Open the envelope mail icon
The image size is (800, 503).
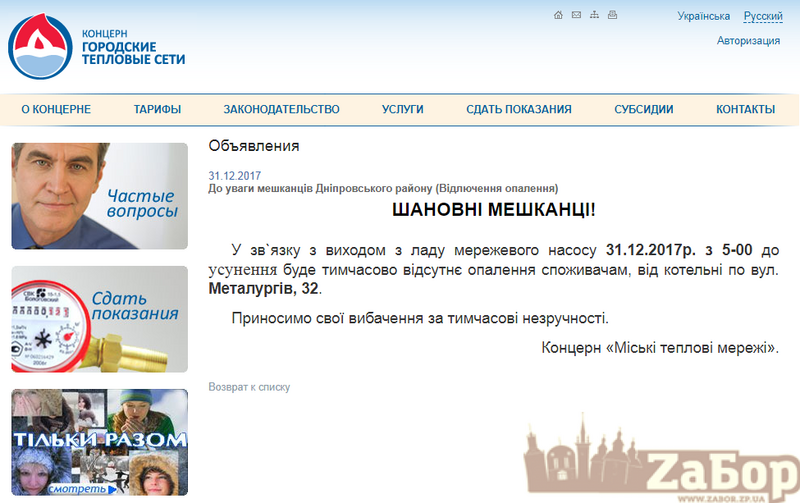pos(576,15)
